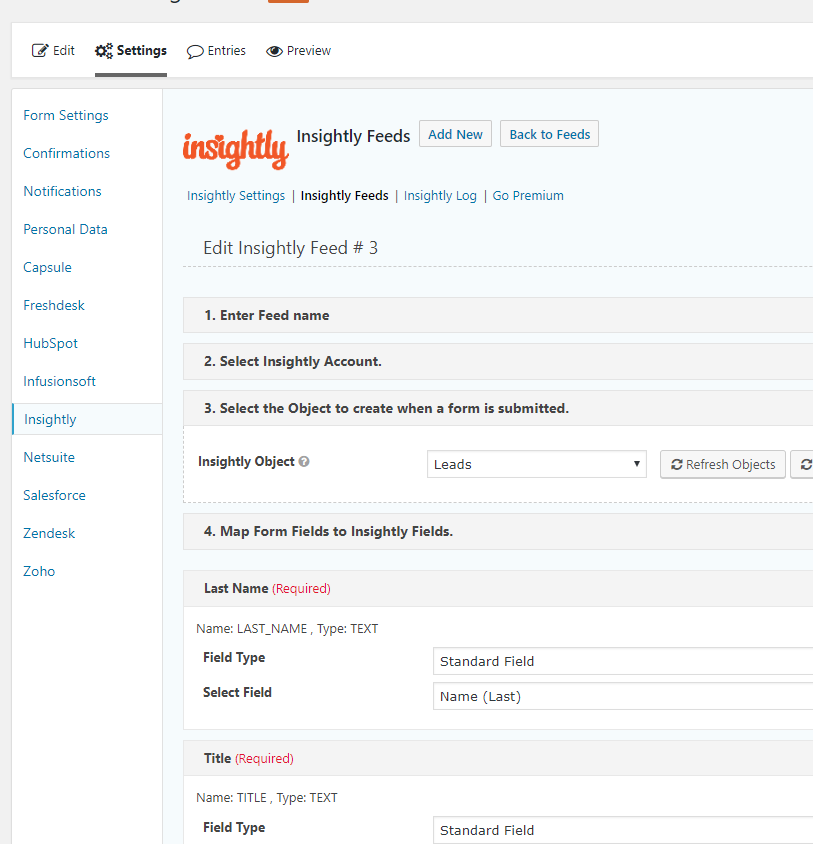Select Netsuite in sidebar
The width and height of the screenshot is (813, 844).
(x=49, y=457)
